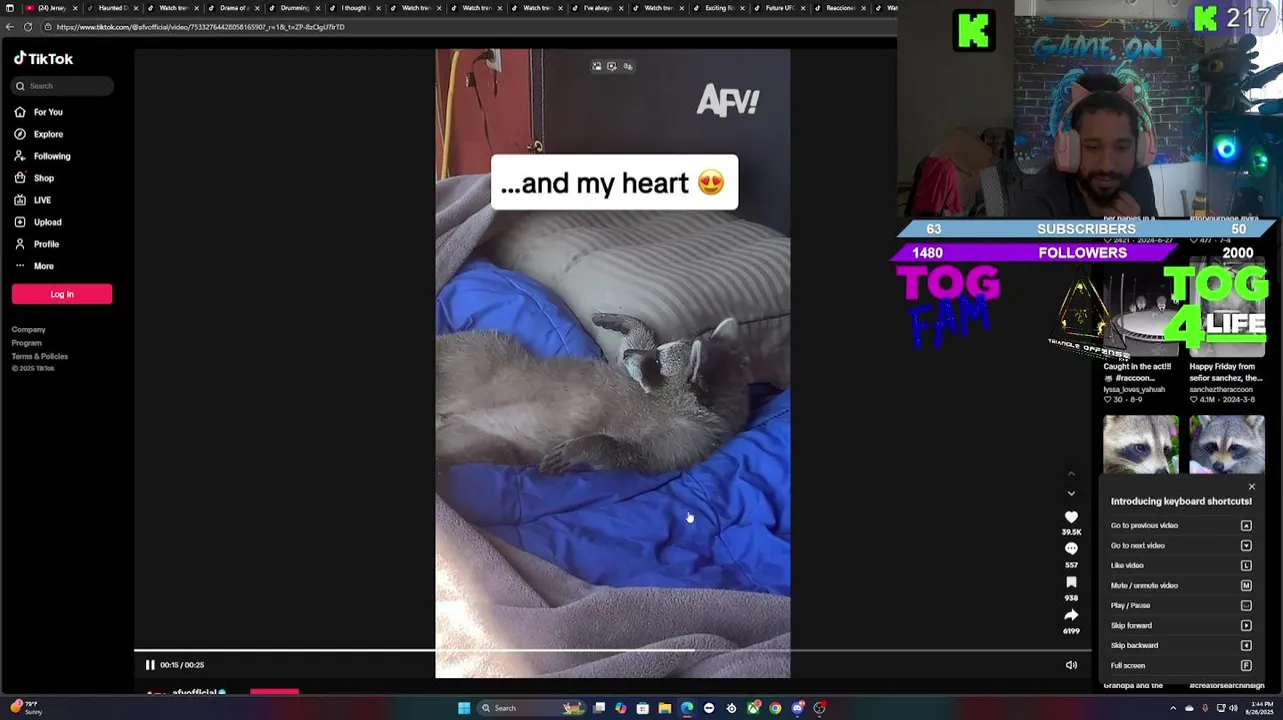
Task: Click the down arrow key icon for Go to next video
Action: pos(1246,545)
